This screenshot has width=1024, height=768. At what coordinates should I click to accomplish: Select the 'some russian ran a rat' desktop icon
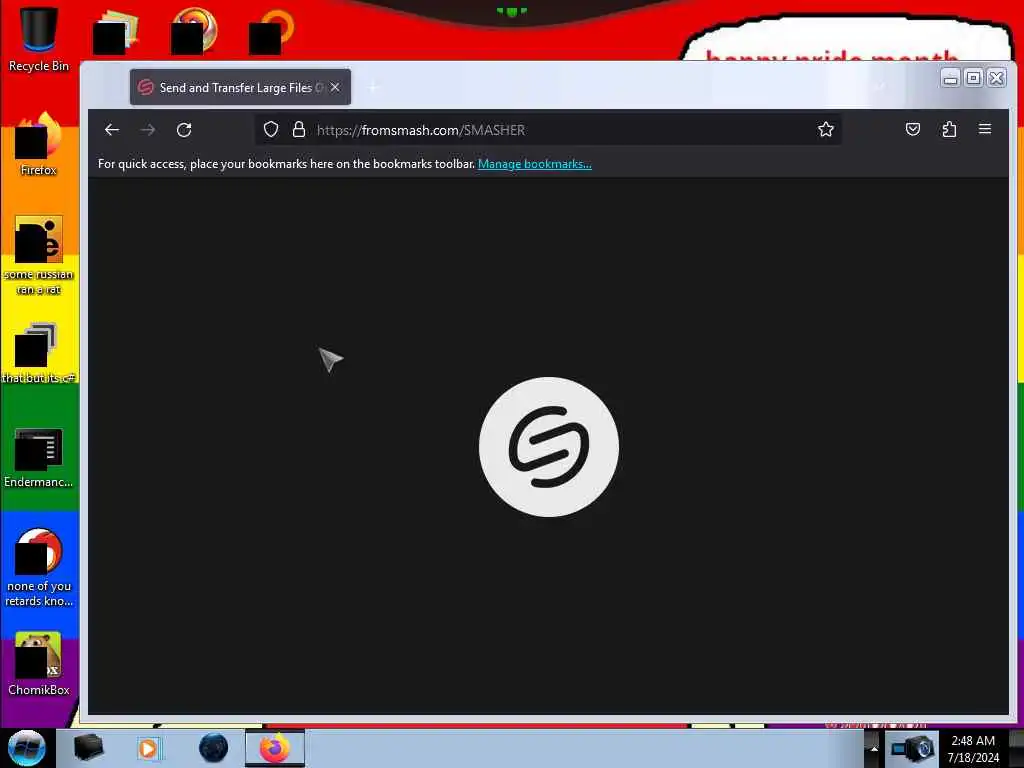coord(39,255)
